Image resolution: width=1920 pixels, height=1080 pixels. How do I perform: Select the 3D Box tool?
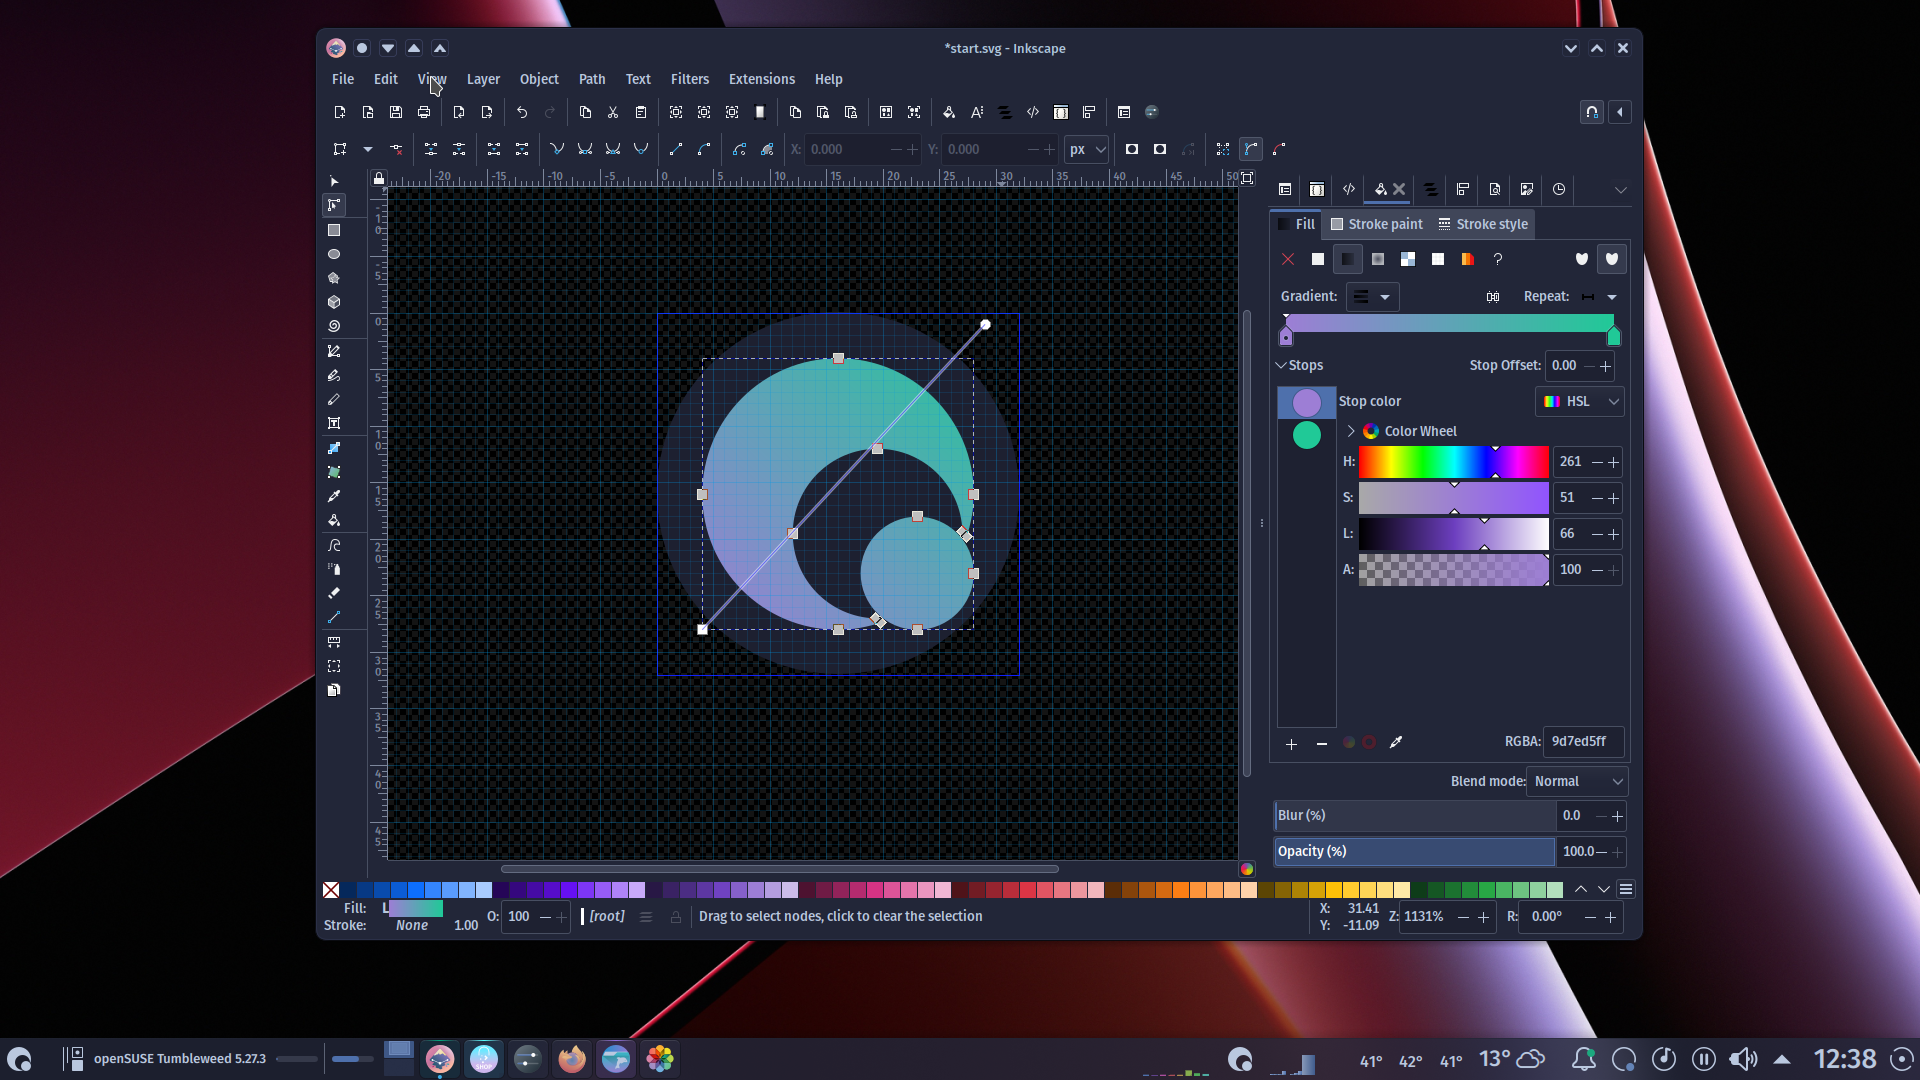click(x=334, y=302)
